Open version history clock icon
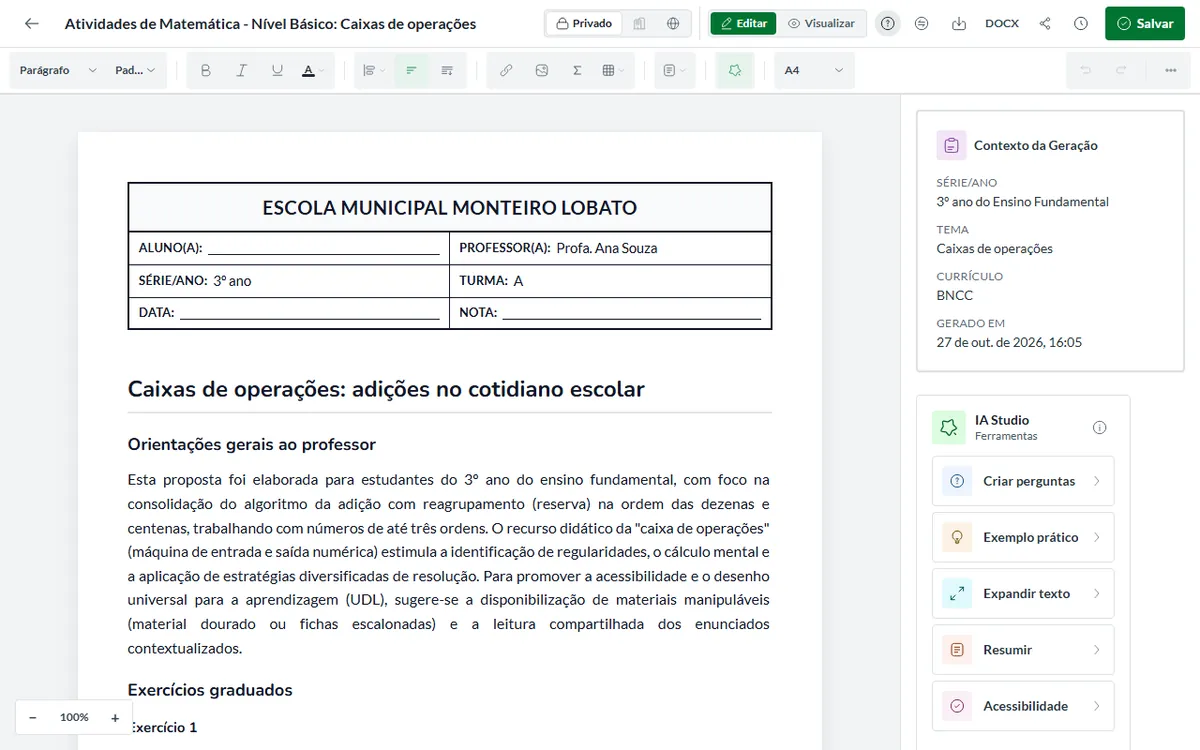Image resolution: width=1200 pixels, height=750 pixels. click(x=1081, y=23)
